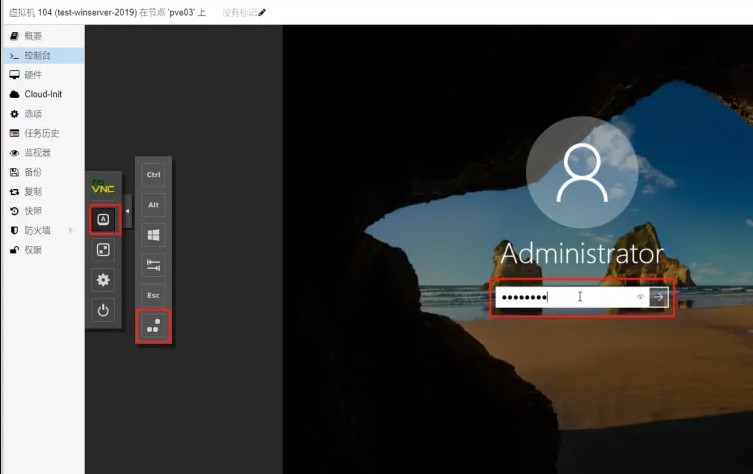The width and height of the screenshot is (753, 474).
Task: Send Ctrl+Alt+Del via noVNC button
Action: [x=153, y=326]
